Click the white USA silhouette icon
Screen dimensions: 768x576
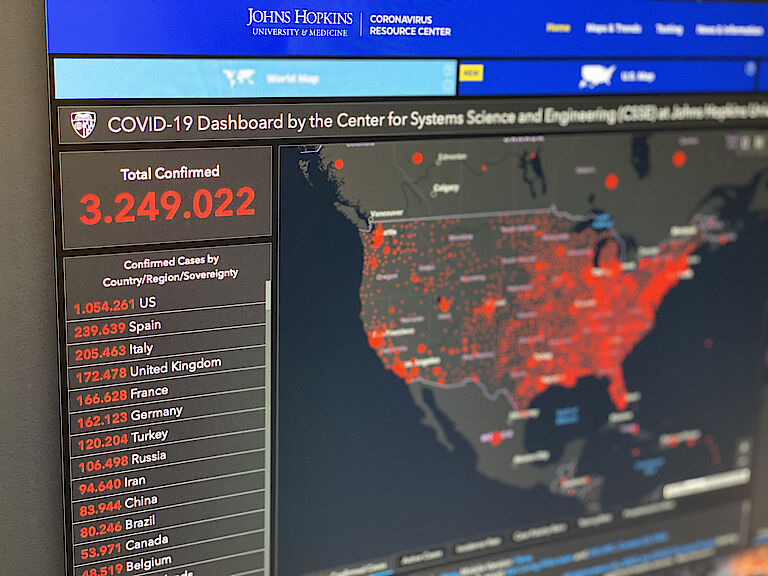pyautogui.click(x=596, y=76)
